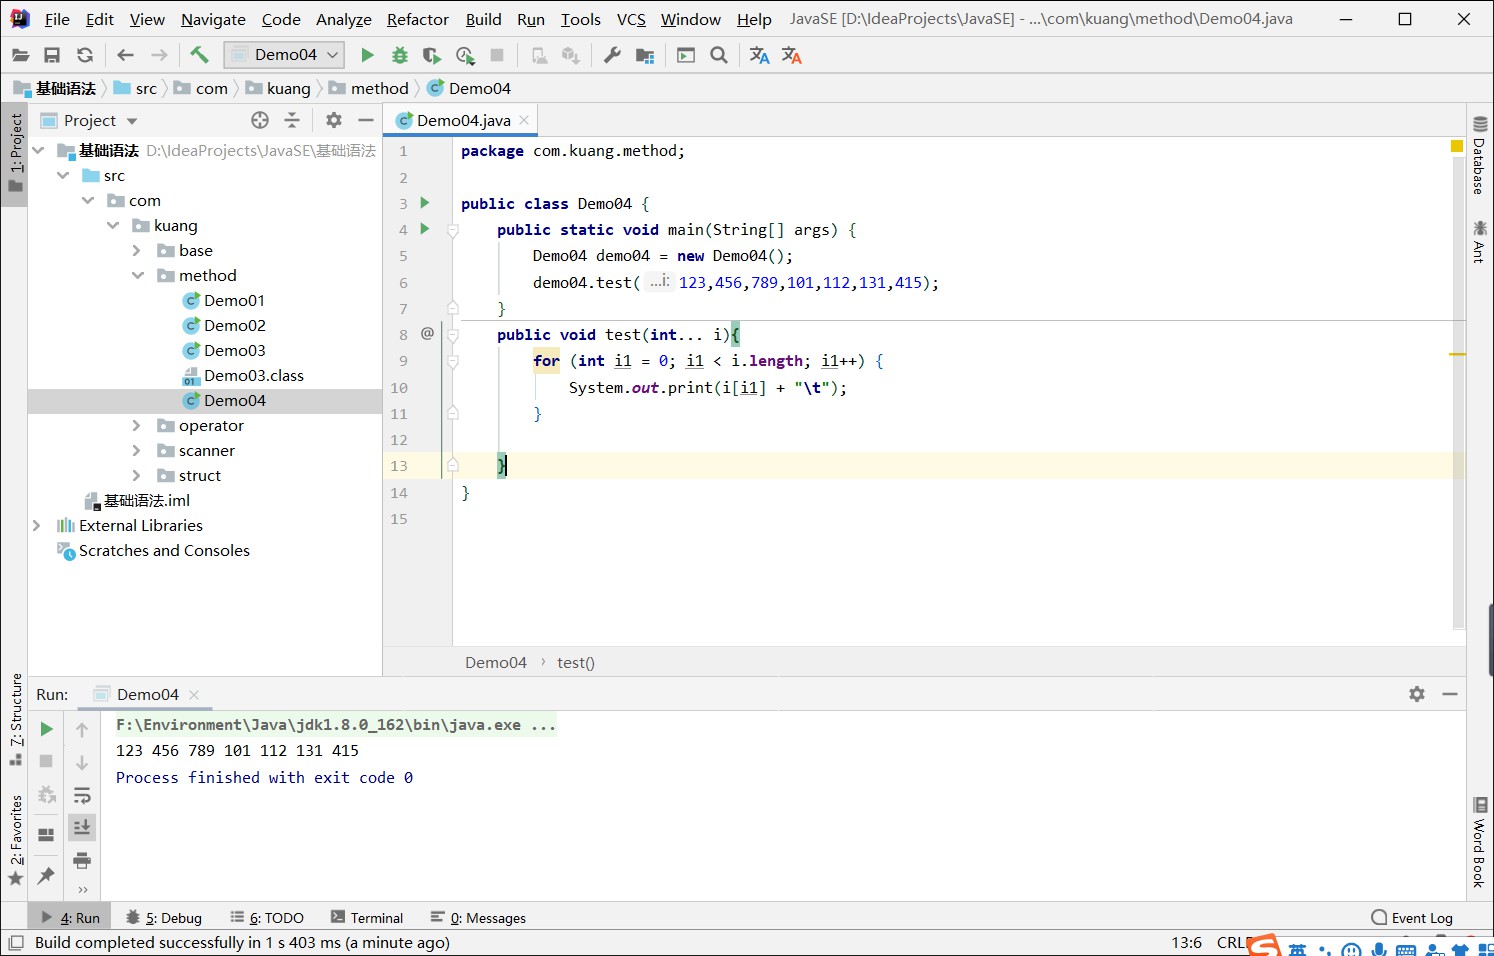This screenshot has height=956, width=1494.
Task: Open the Navigate menu
Action: tap(213, 19)
